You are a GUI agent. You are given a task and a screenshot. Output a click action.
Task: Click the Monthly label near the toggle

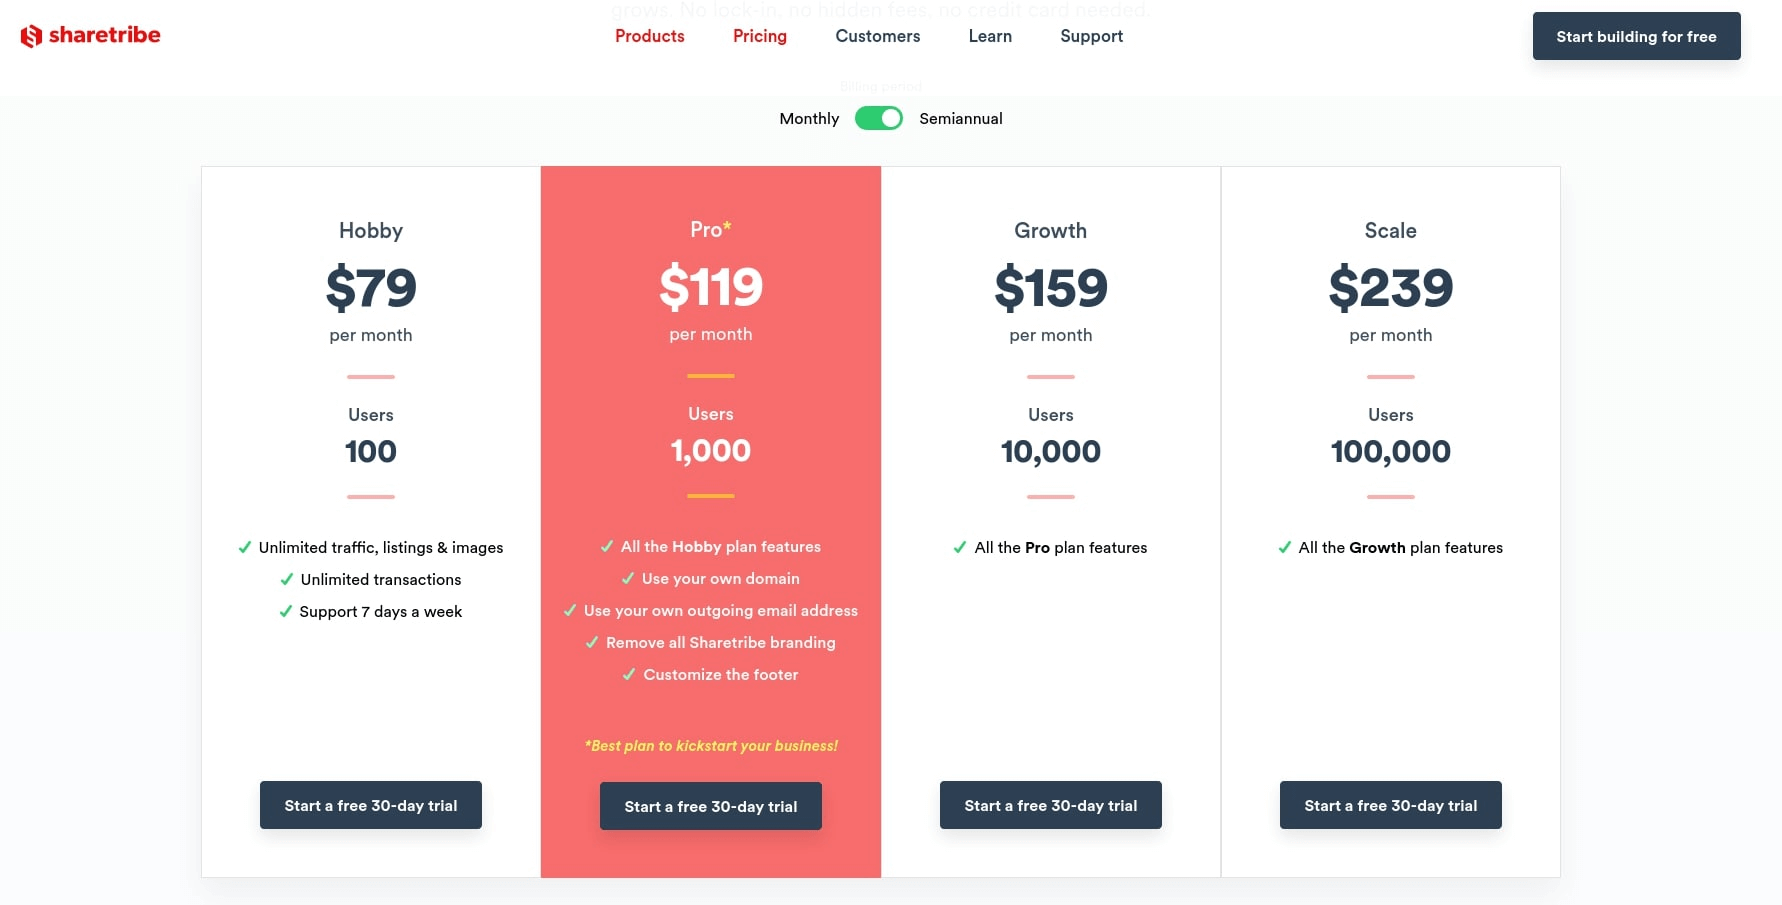808,118
